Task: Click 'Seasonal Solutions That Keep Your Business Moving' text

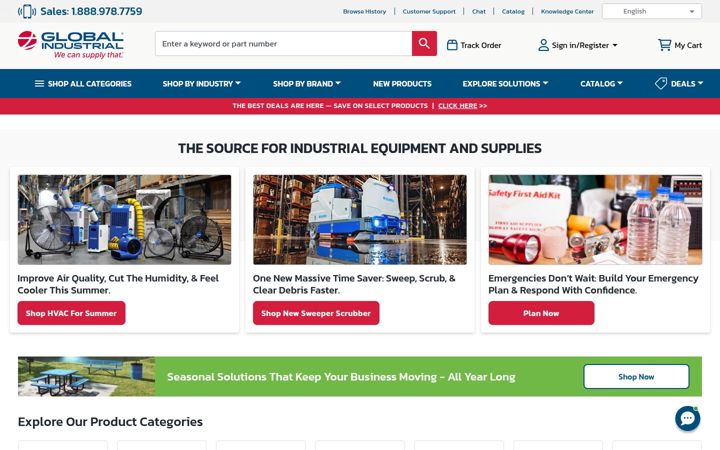Action: [341, 377]
